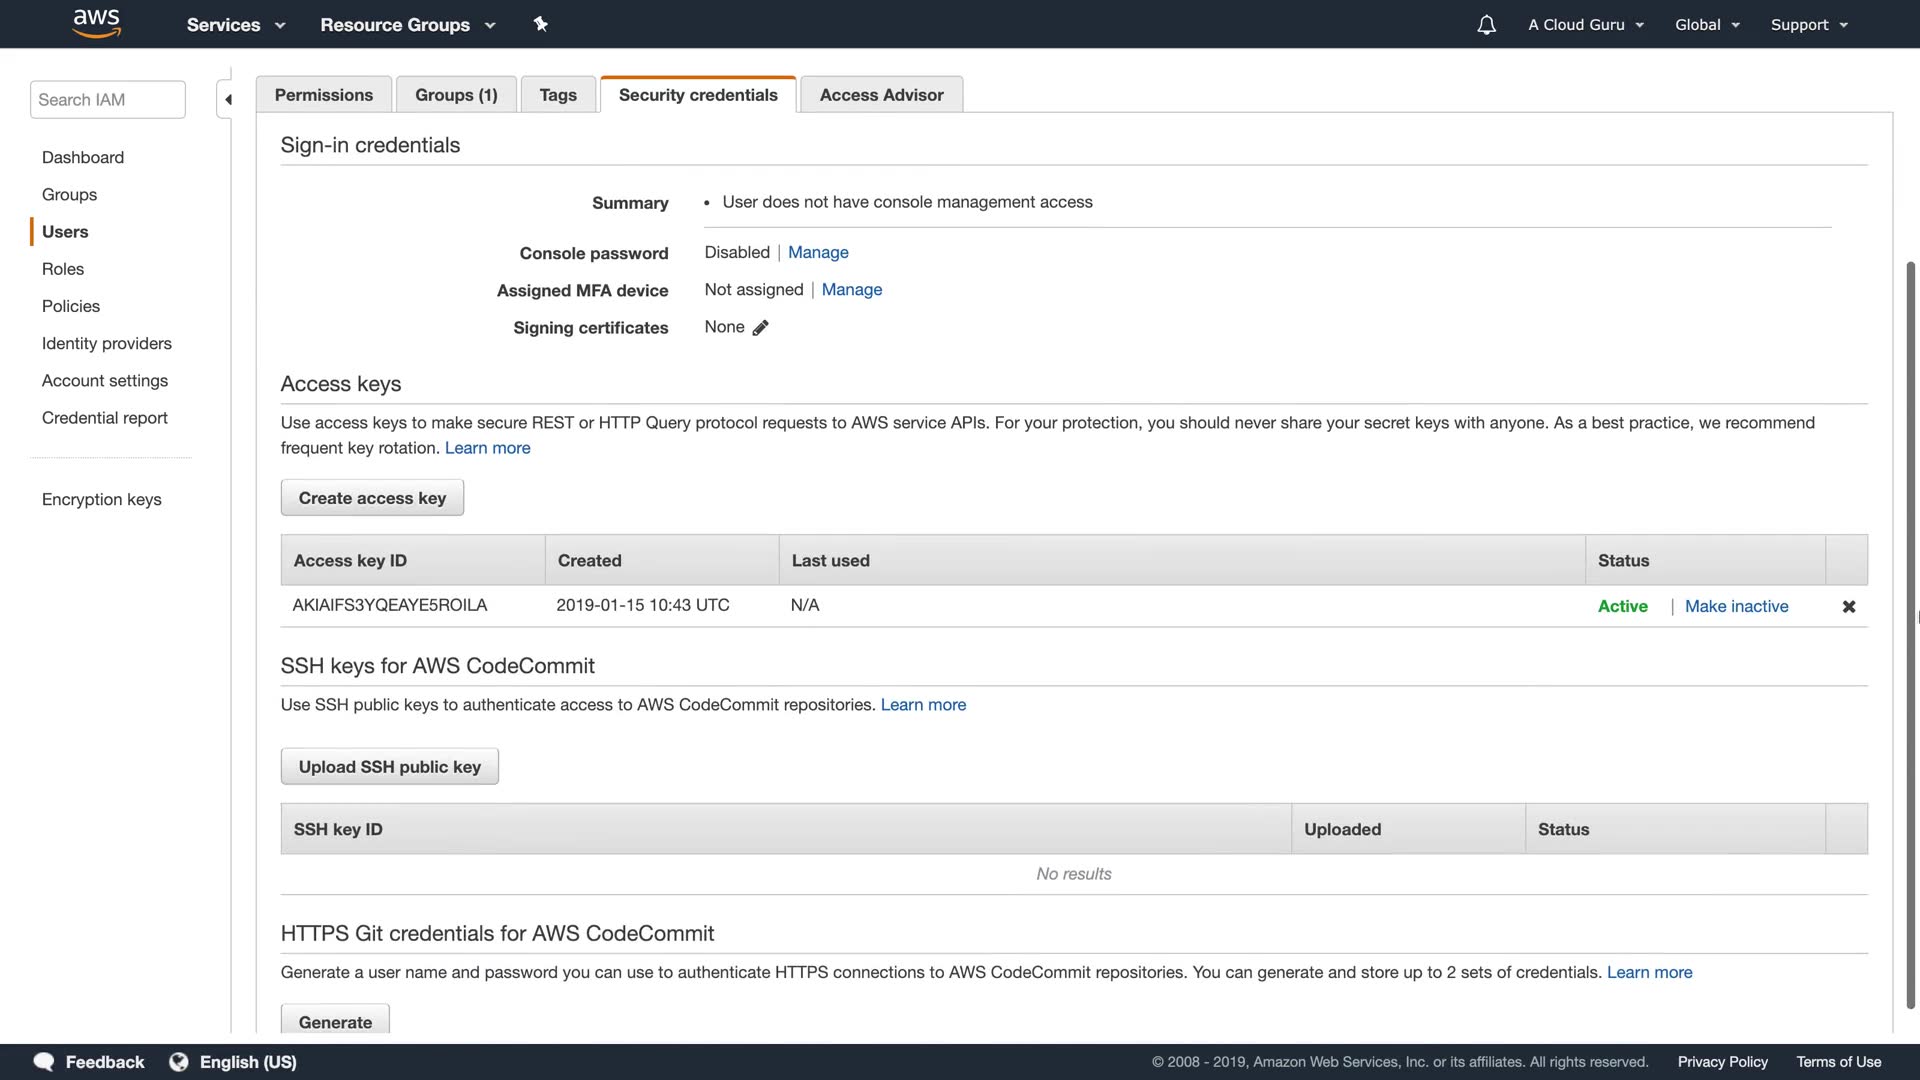1920x1080 pixels.
Task: Expand the Services dropdown menu
Action: [x=236, y=25]
